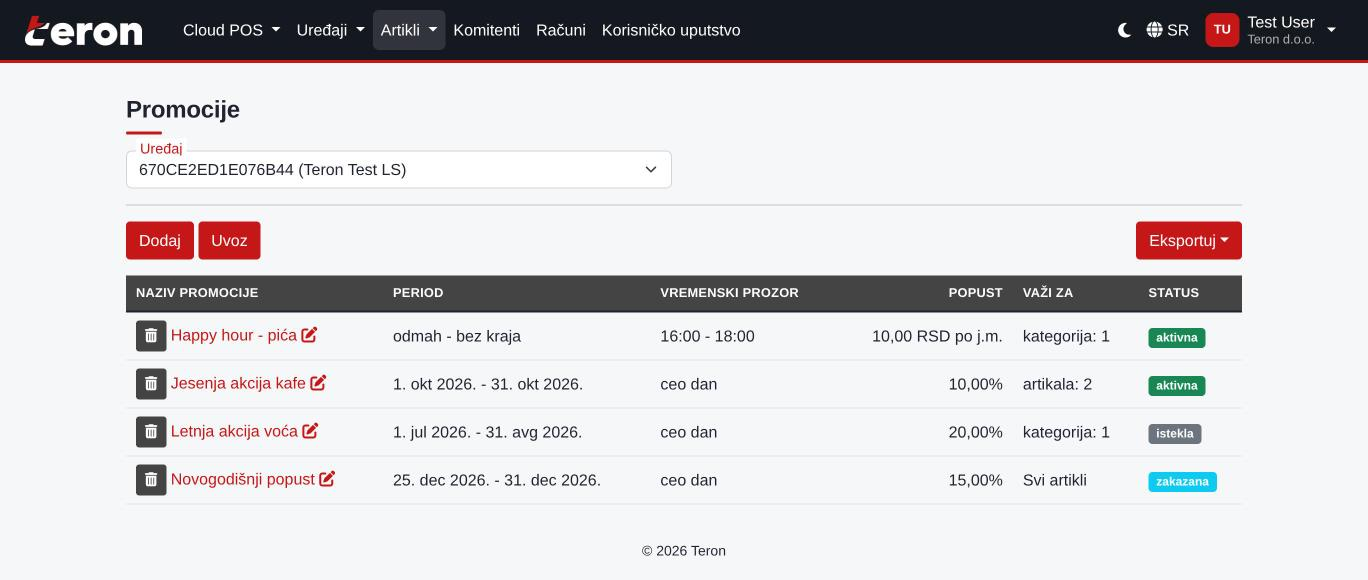Delete the Novogodišnji popust promotion
This screenshot has width=1368, height=580.
[x=151, y=480]
